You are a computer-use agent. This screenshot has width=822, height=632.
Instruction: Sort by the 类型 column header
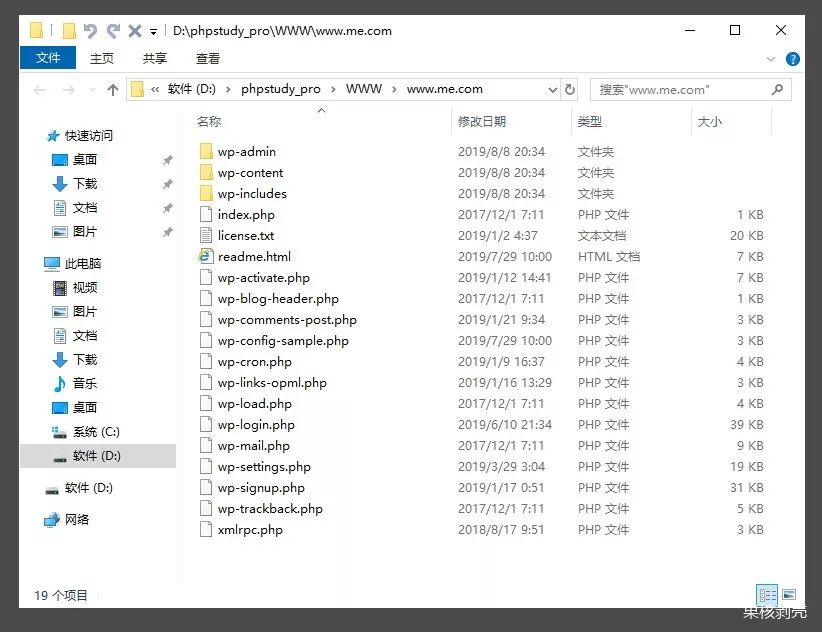[x=589, y=122]
